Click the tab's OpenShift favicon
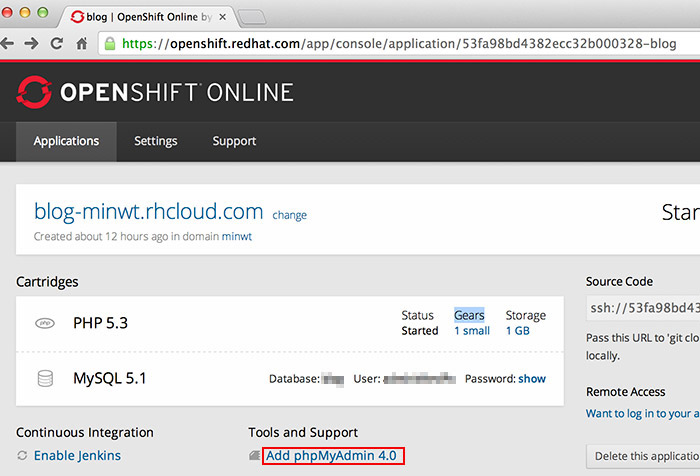700x476 pixels. (x=77, y=17)
